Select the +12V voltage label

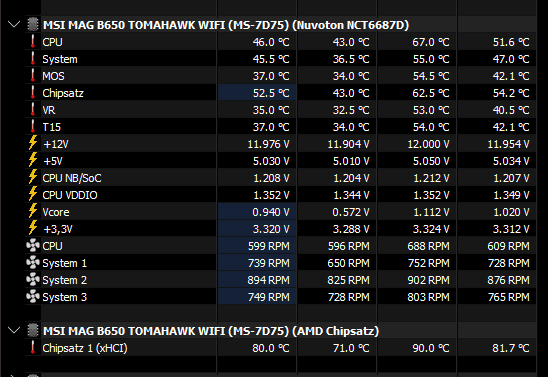56,144
